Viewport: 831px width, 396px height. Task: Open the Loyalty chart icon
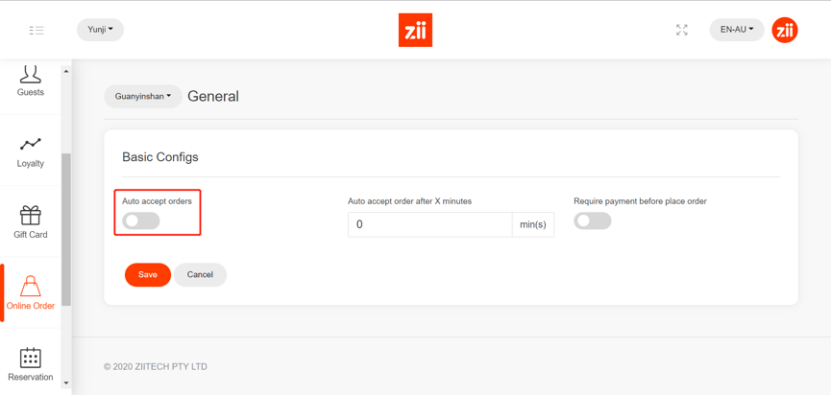click(30, 144)
